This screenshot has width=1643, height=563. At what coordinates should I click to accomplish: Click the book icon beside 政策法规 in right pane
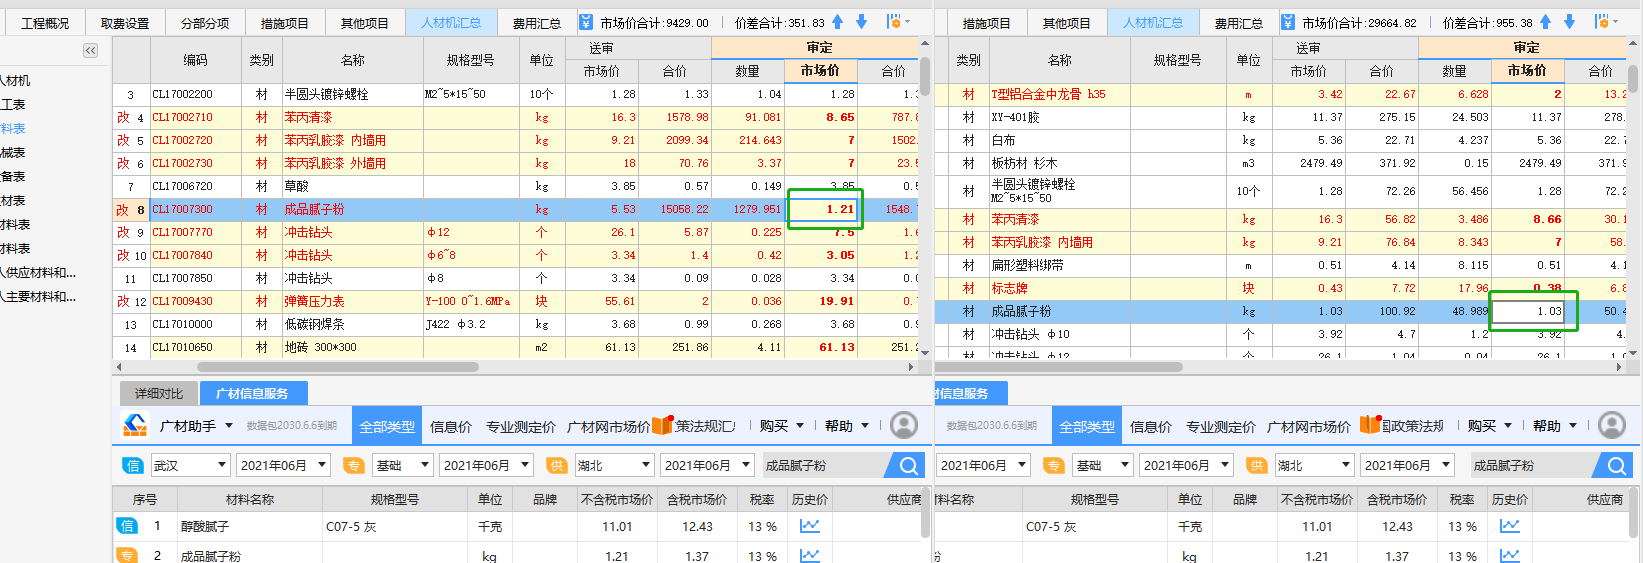pyautogui.click(x=1370, y=425)
